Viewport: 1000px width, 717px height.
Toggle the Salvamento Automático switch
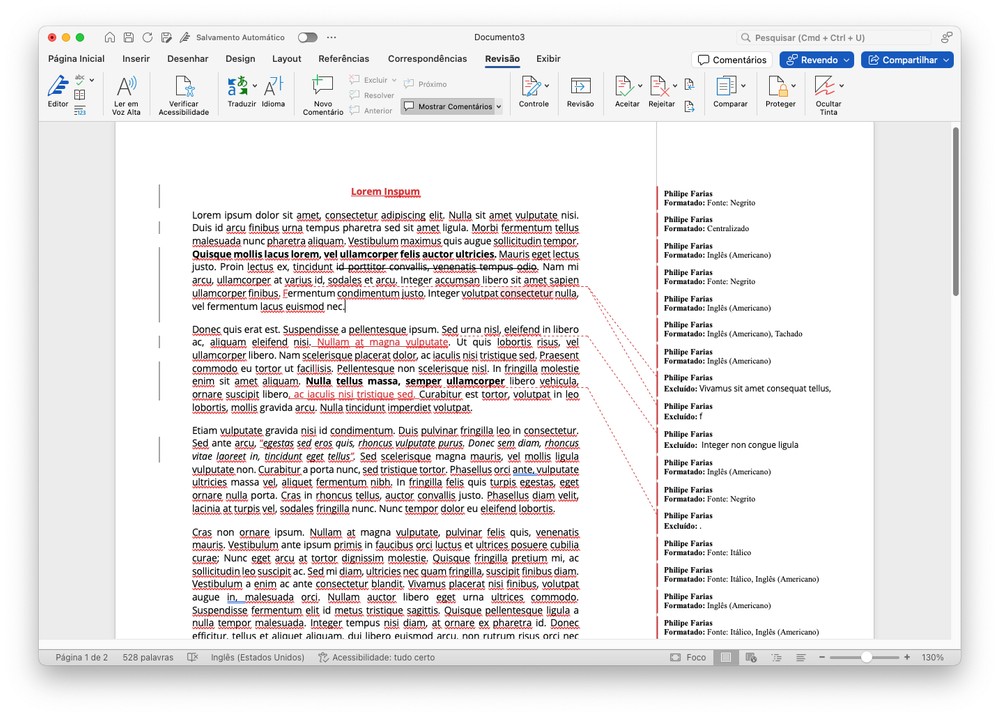[x=307, y=37]
